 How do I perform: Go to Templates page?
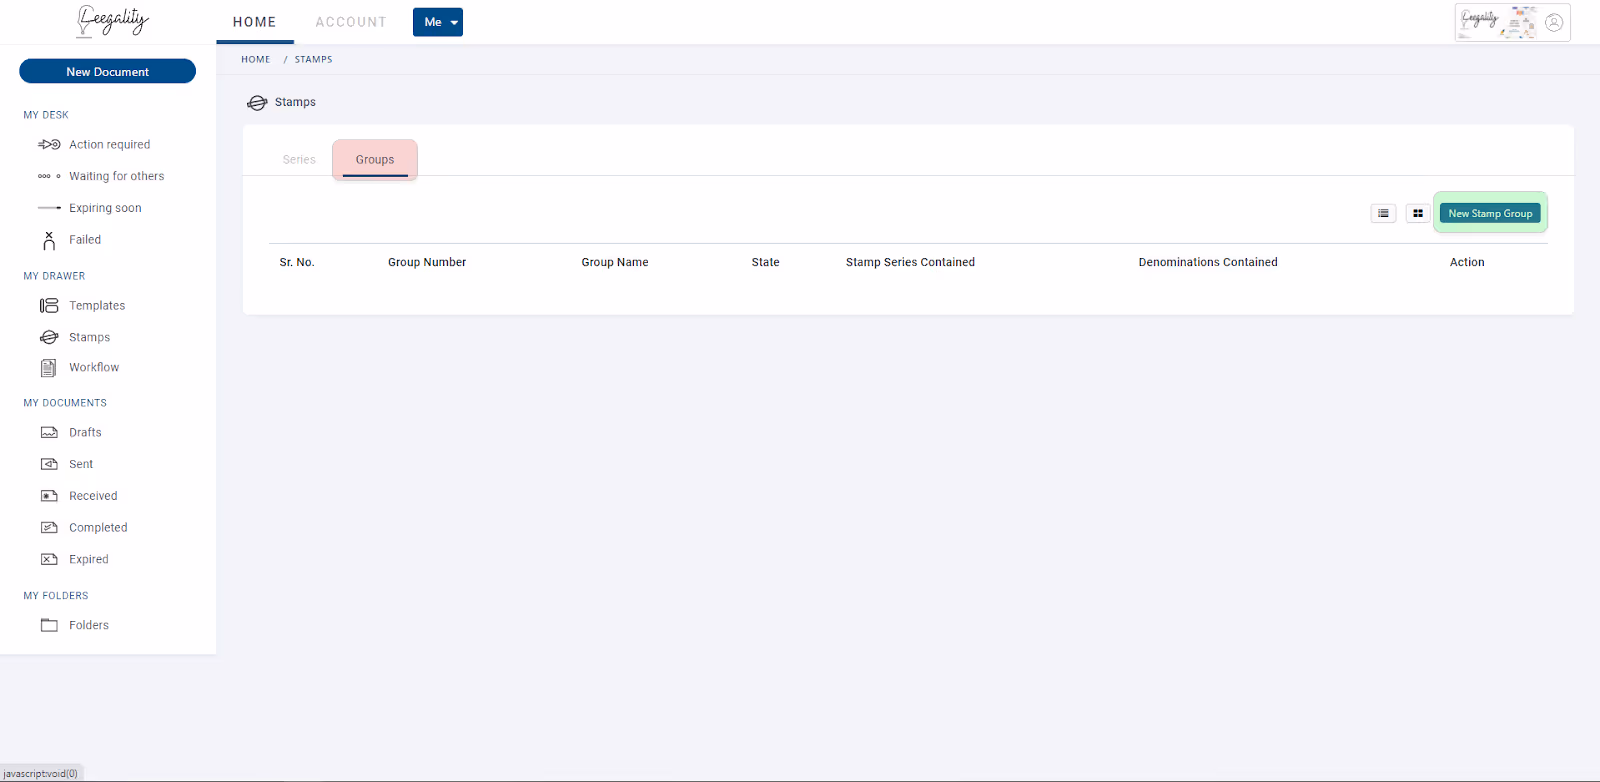click(x=97, y=306)
